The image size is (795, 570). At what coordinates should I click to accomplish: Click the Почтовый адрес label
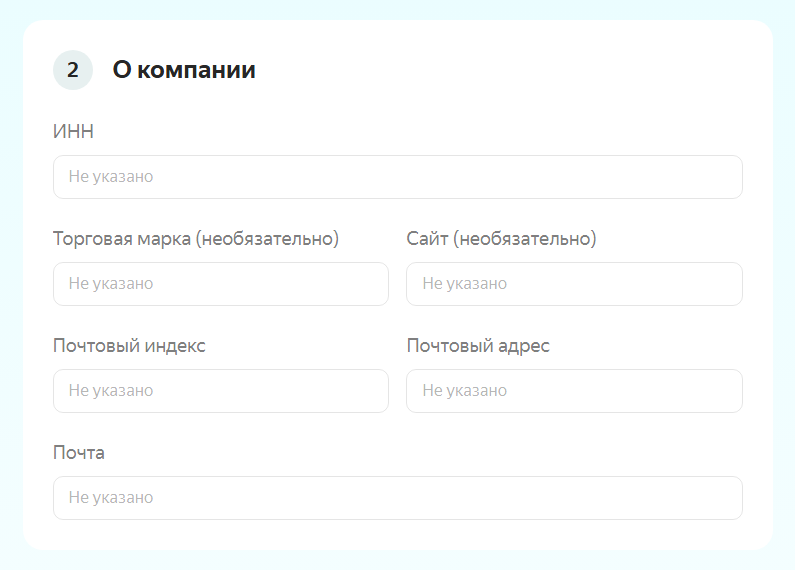tap(478, 346)
